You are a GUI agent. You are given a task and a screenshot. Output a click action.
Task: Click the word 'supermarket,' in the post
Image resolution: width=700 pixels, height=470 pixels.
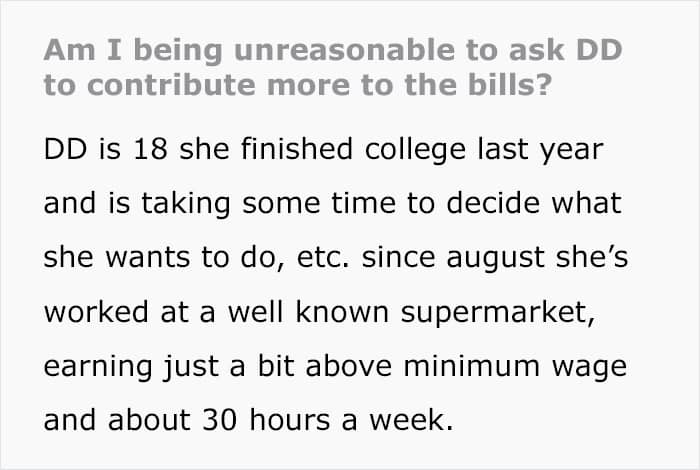pyautogui.click(x=498, y=314)
